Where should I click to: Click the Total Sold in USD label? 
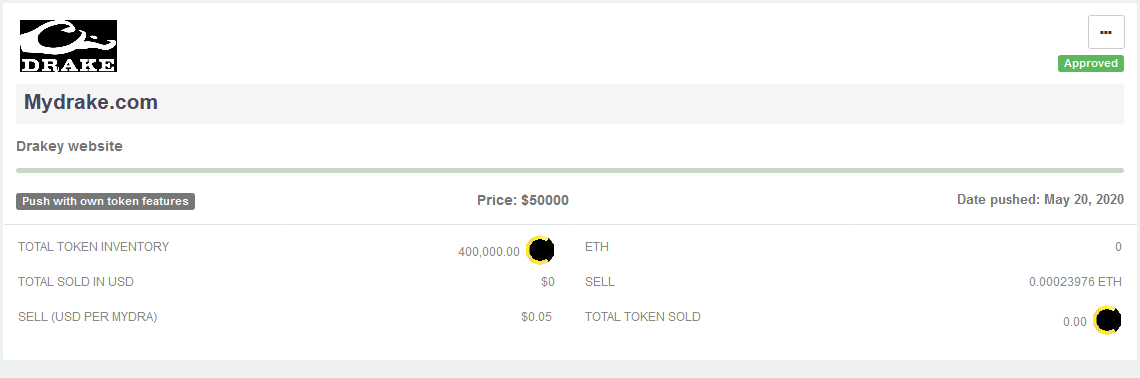(x=76, y=281)
